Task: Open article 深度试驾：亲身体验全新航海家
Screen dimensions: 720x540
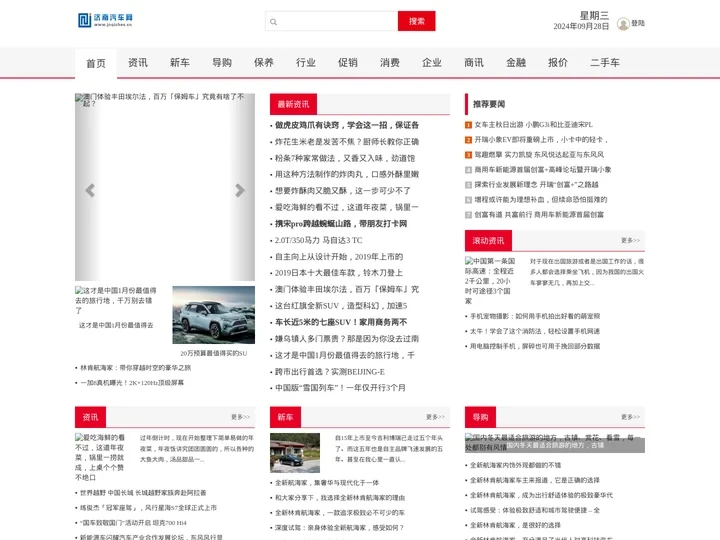Action: tap(339, 528)
